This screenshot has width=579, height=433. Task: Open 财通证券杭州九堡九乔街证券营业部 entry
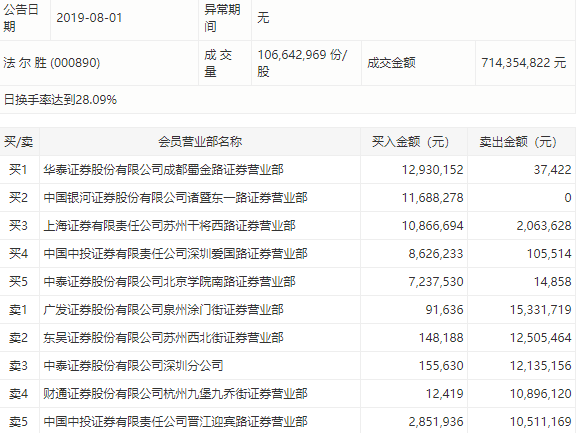175,394
